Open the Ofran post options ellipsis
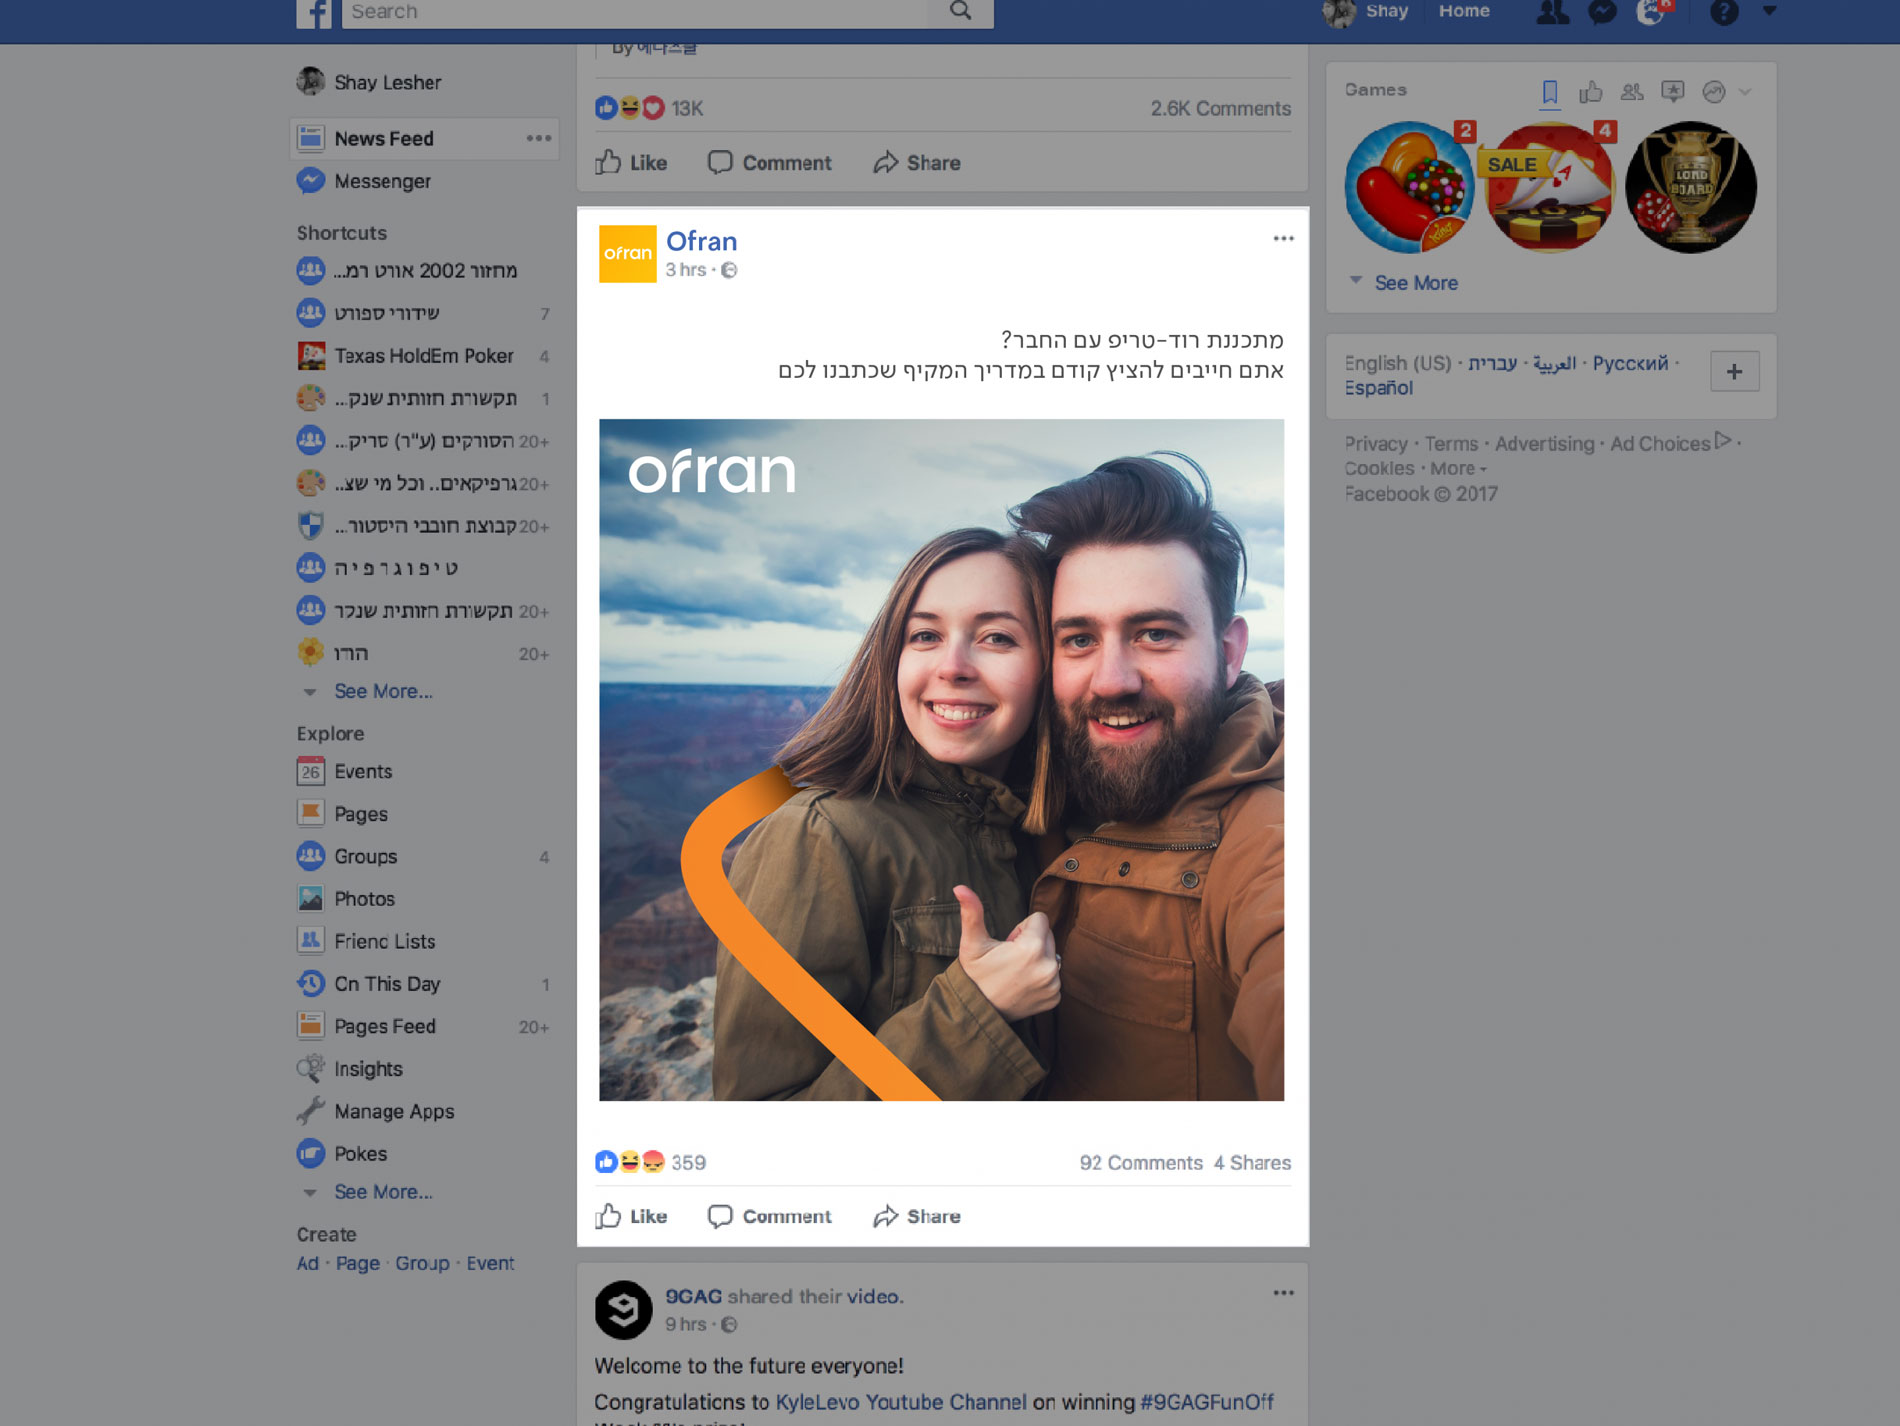The height and width of the screenshot is (1426, 1900). pyautogui.click(x=1283, y=238)
